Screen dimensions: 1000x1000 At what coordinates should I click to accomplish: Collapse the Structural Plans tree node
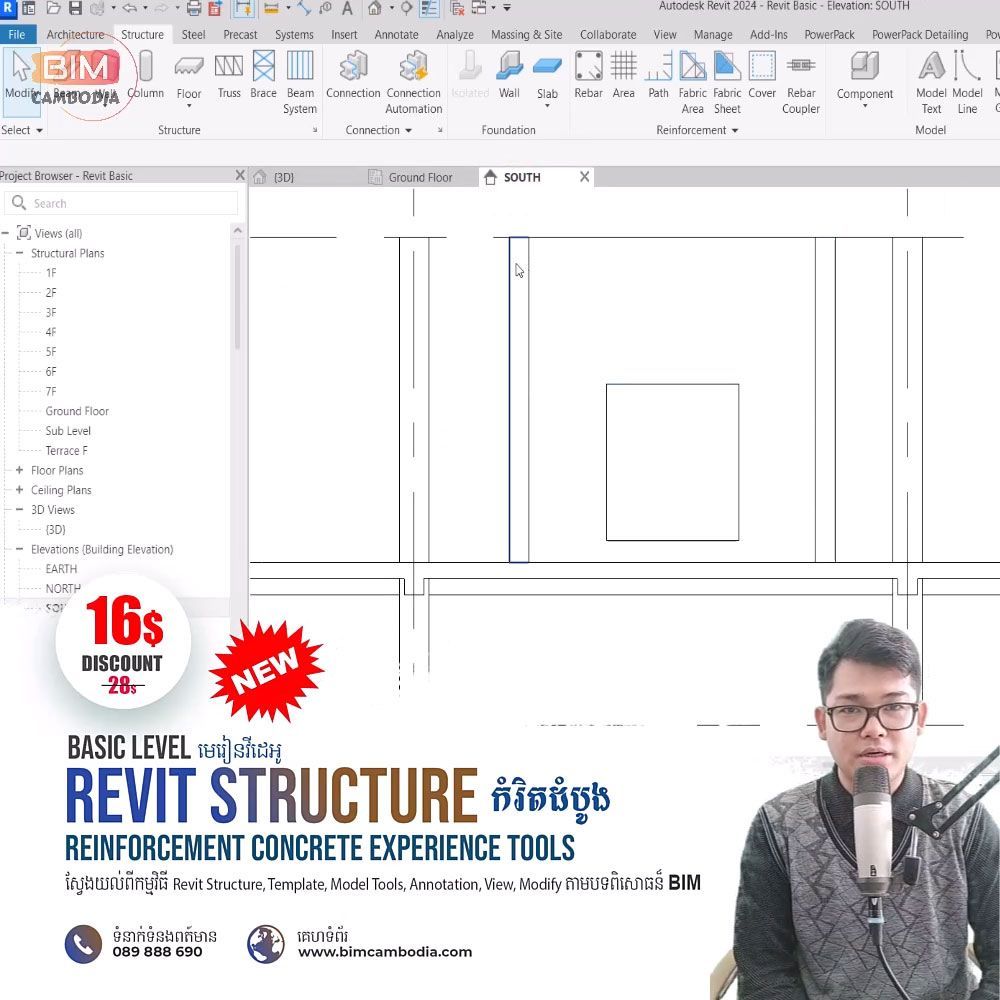(x=19, y=253)
